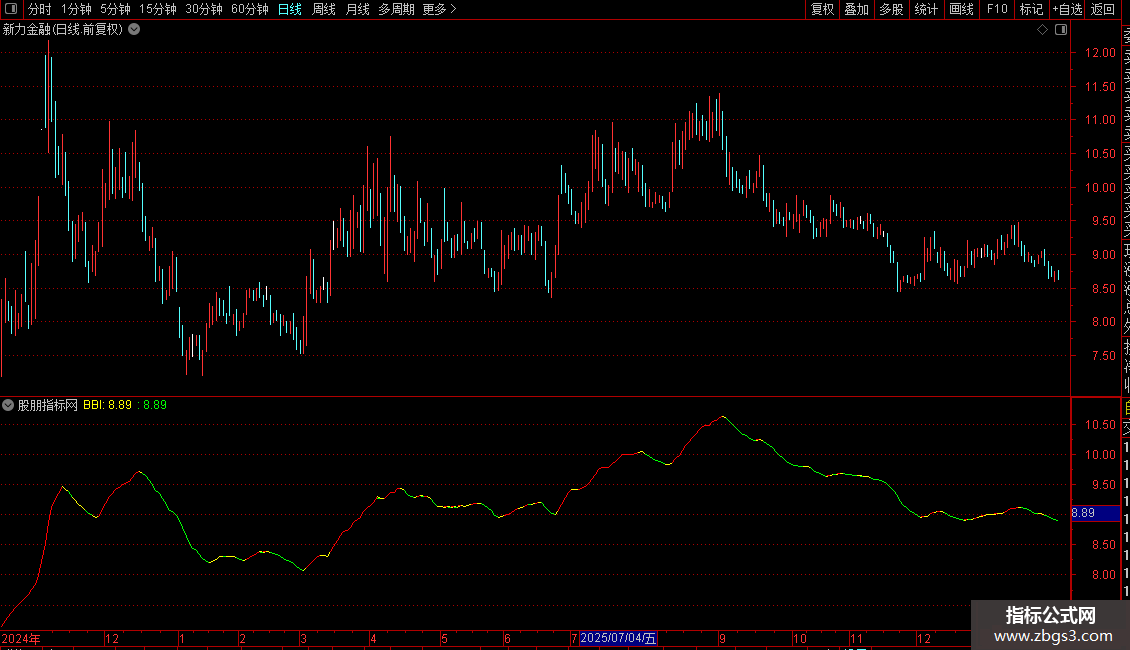Open F10 company info
Viewport: 1130px width, 650px height.
[997, 9]
